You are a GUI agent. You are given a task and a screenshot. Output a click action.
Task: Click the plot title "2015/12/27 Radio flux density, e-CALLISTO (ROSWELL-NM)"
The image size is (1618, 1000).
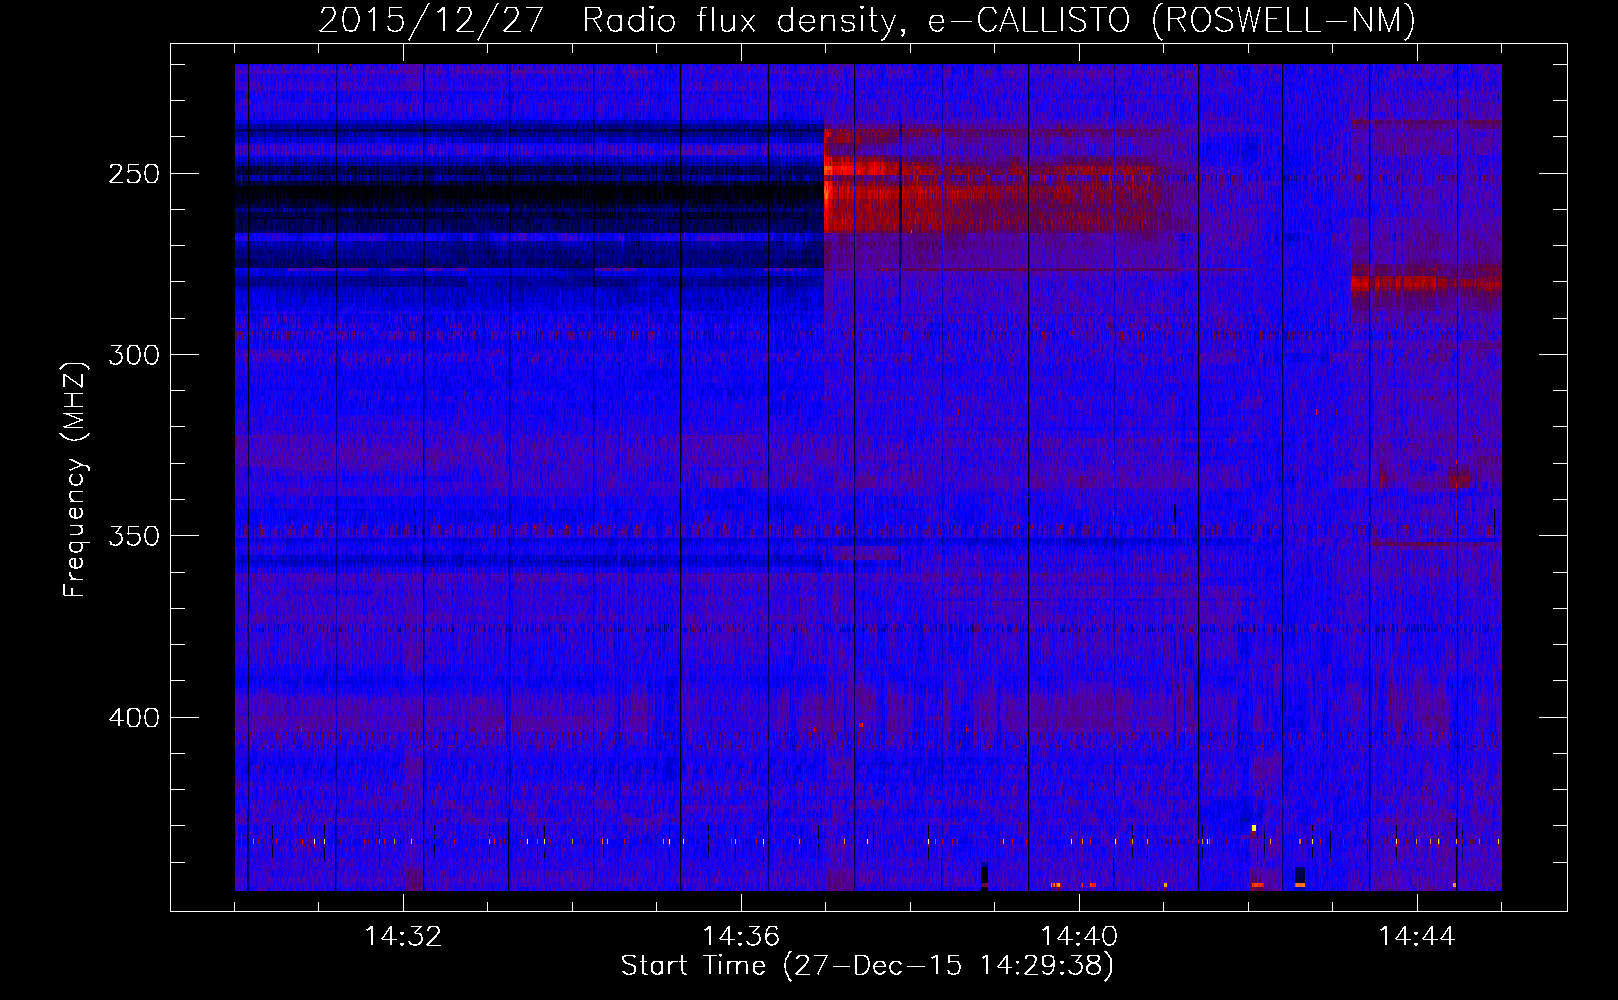(867, 20)
